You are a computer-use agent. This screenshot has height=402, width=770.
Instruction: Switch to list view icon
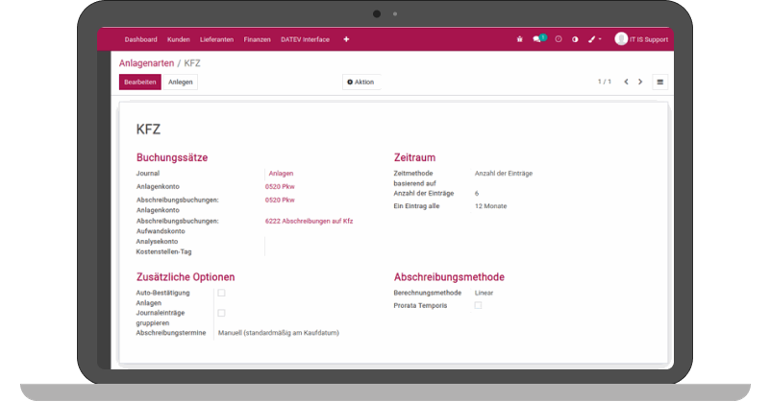click(x=660, y=82)
